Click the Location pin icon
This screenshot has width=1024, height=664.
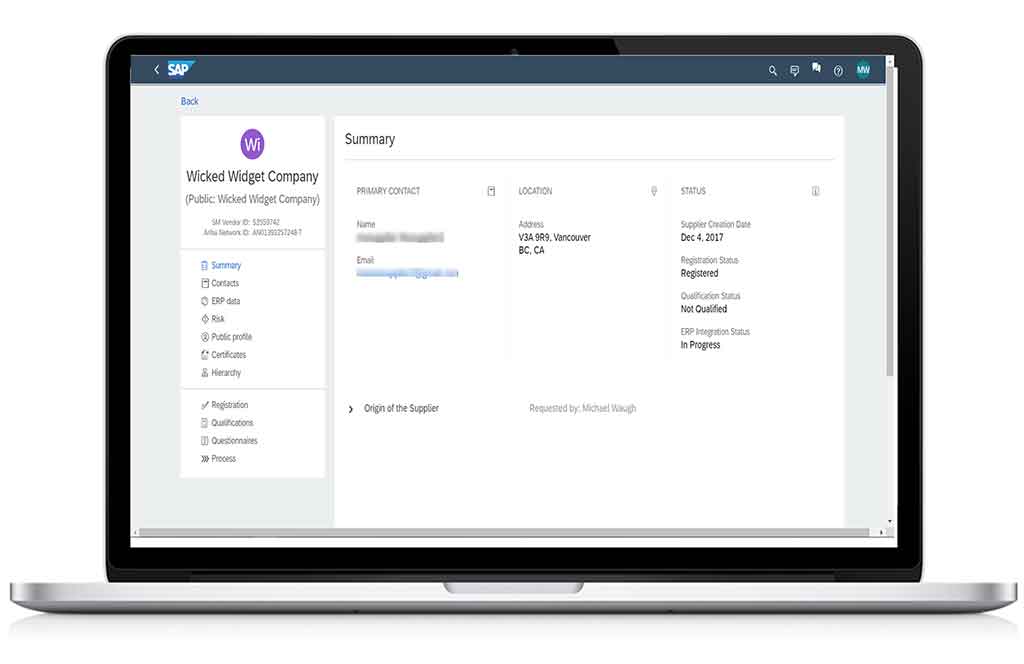pos(654,191)
